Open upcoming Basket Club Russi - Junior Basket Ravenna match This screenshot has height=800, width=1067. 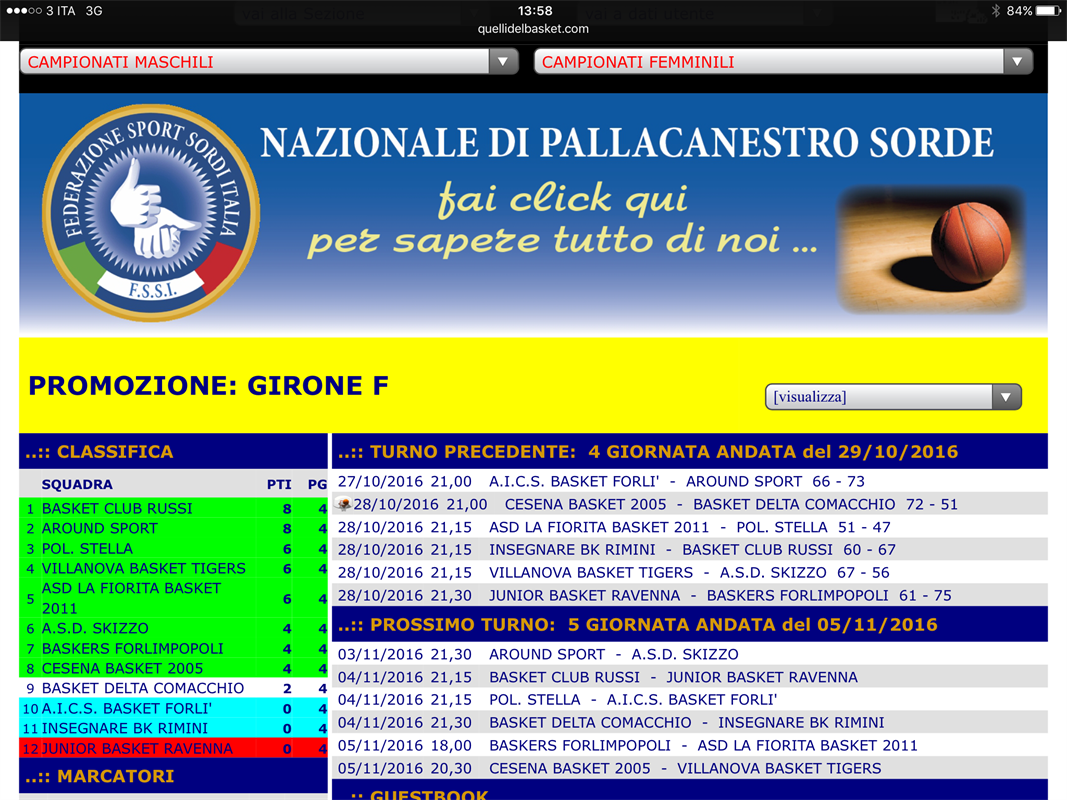coord(689,677)
